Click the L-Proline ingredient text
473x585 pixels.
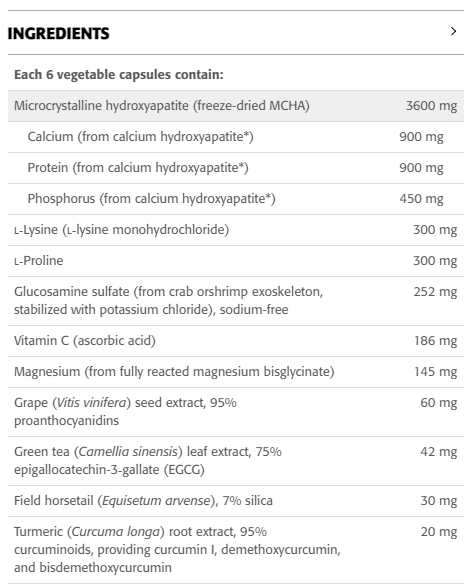click(39, 261)
